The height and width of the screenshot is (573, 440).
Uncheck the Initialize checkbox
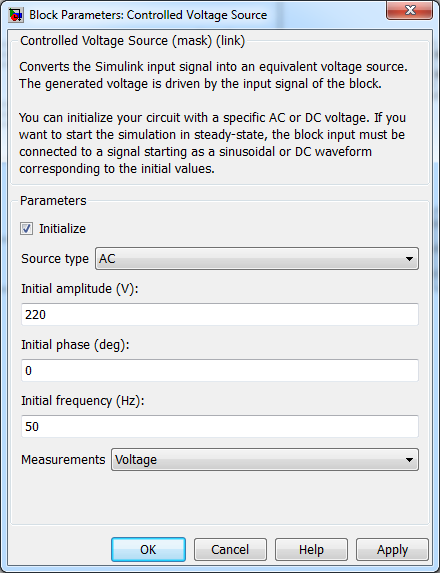tap(26, 229)
